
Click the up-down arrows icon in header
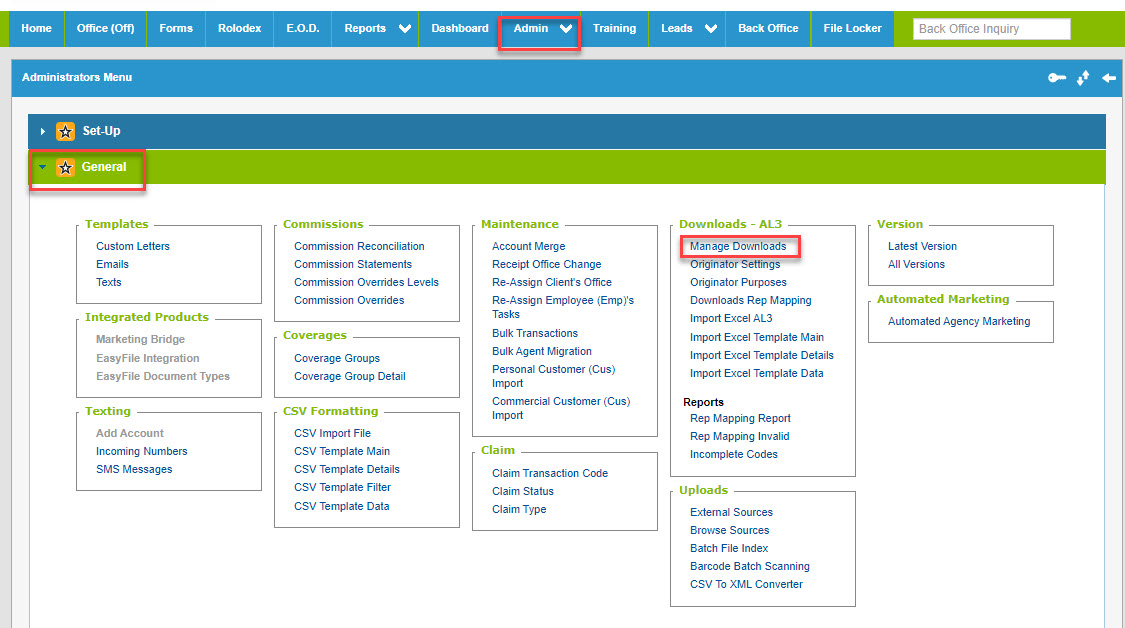1083,78
